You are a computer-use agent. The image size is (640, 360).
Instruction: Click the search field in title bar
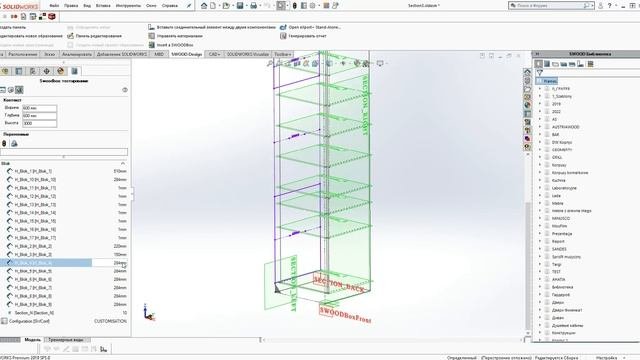pyautogui.click(x=551, y=6)
